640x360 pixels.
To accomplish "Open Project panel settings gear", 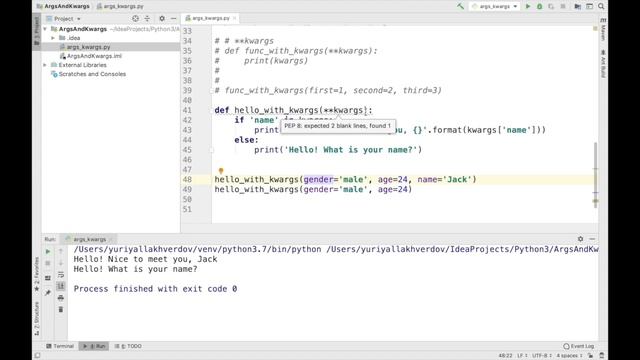I will [162, 19].
